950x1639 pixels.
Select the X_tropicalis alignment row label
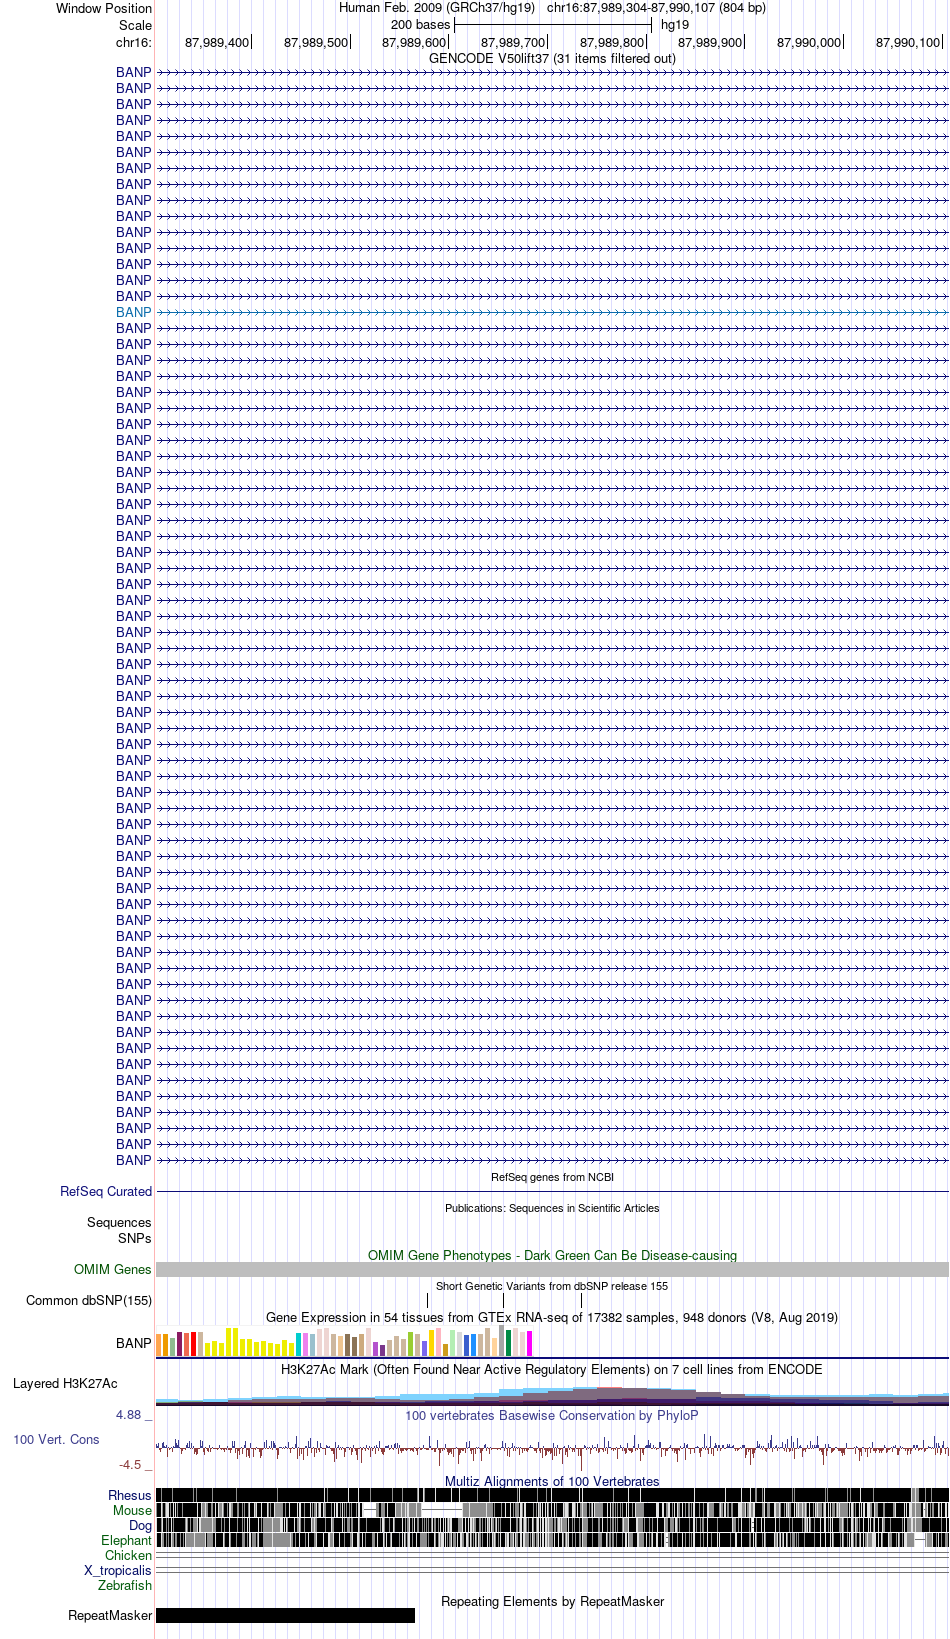[118, 1570]
